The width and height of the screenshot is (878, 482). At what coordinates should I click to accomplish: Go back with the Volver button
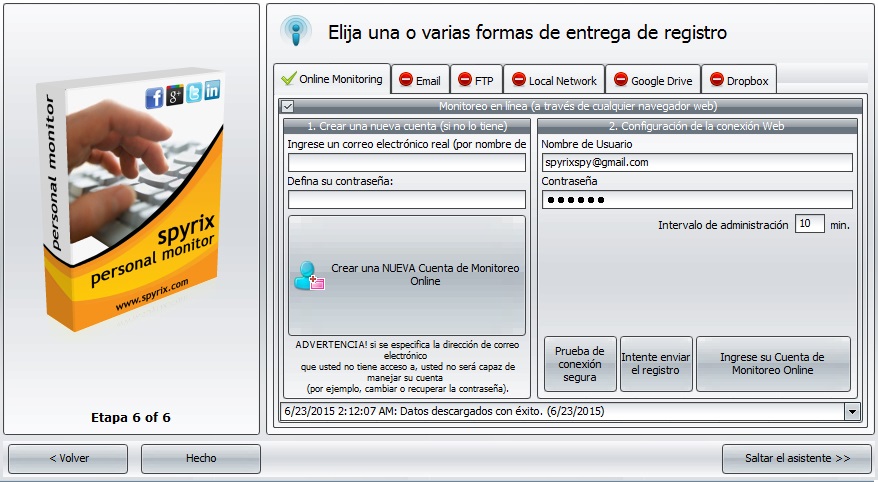pos(68,458)
